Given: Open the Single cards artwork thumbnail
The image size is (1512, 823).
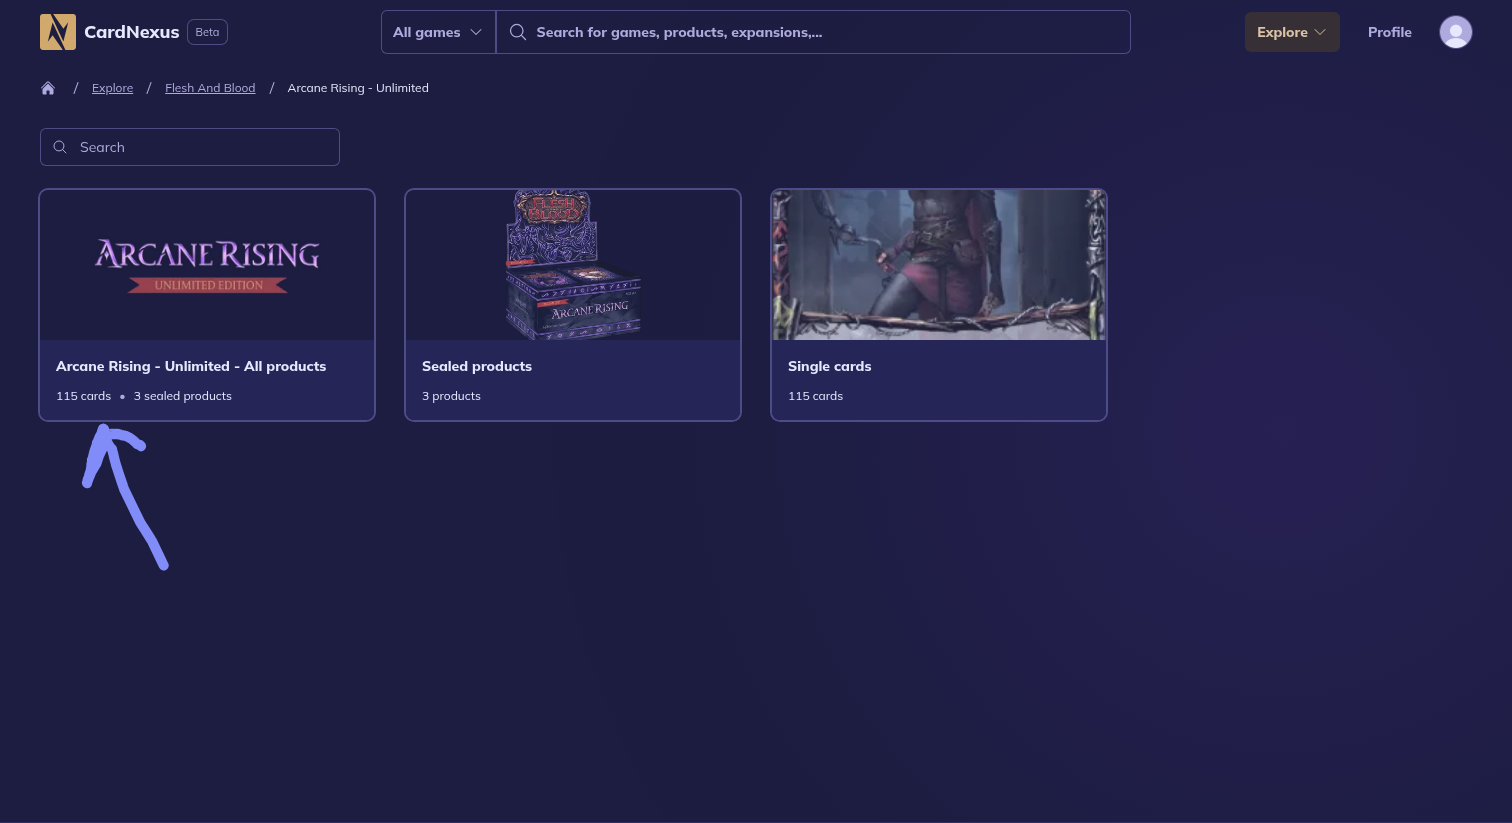Looking at the screenshot, I should click(x=939, y=265).
